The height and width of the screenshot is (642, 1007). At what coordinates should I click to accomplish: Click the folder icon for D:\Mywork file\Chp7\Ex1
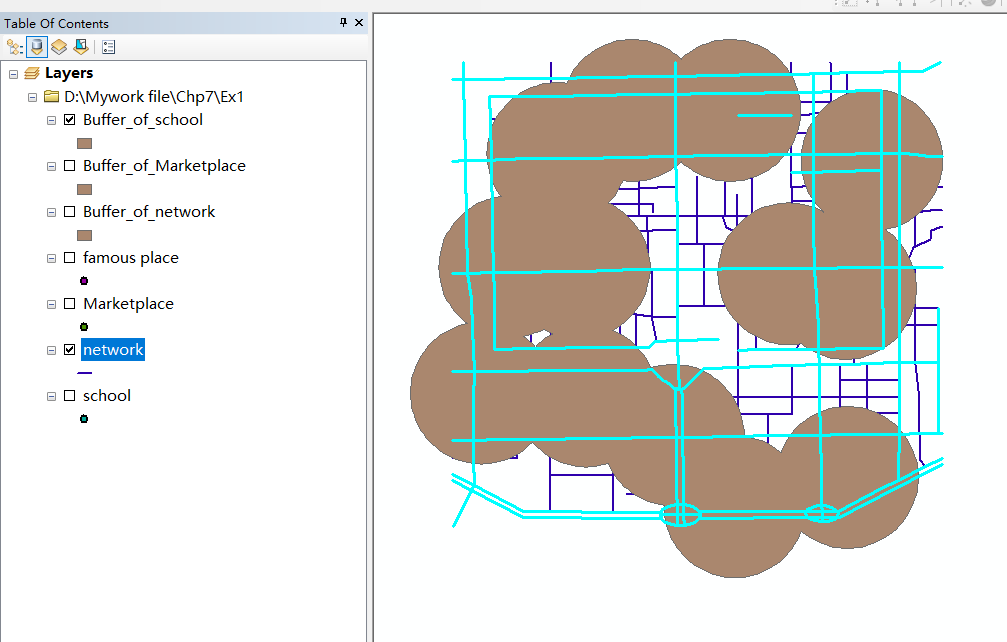point(51,97)
